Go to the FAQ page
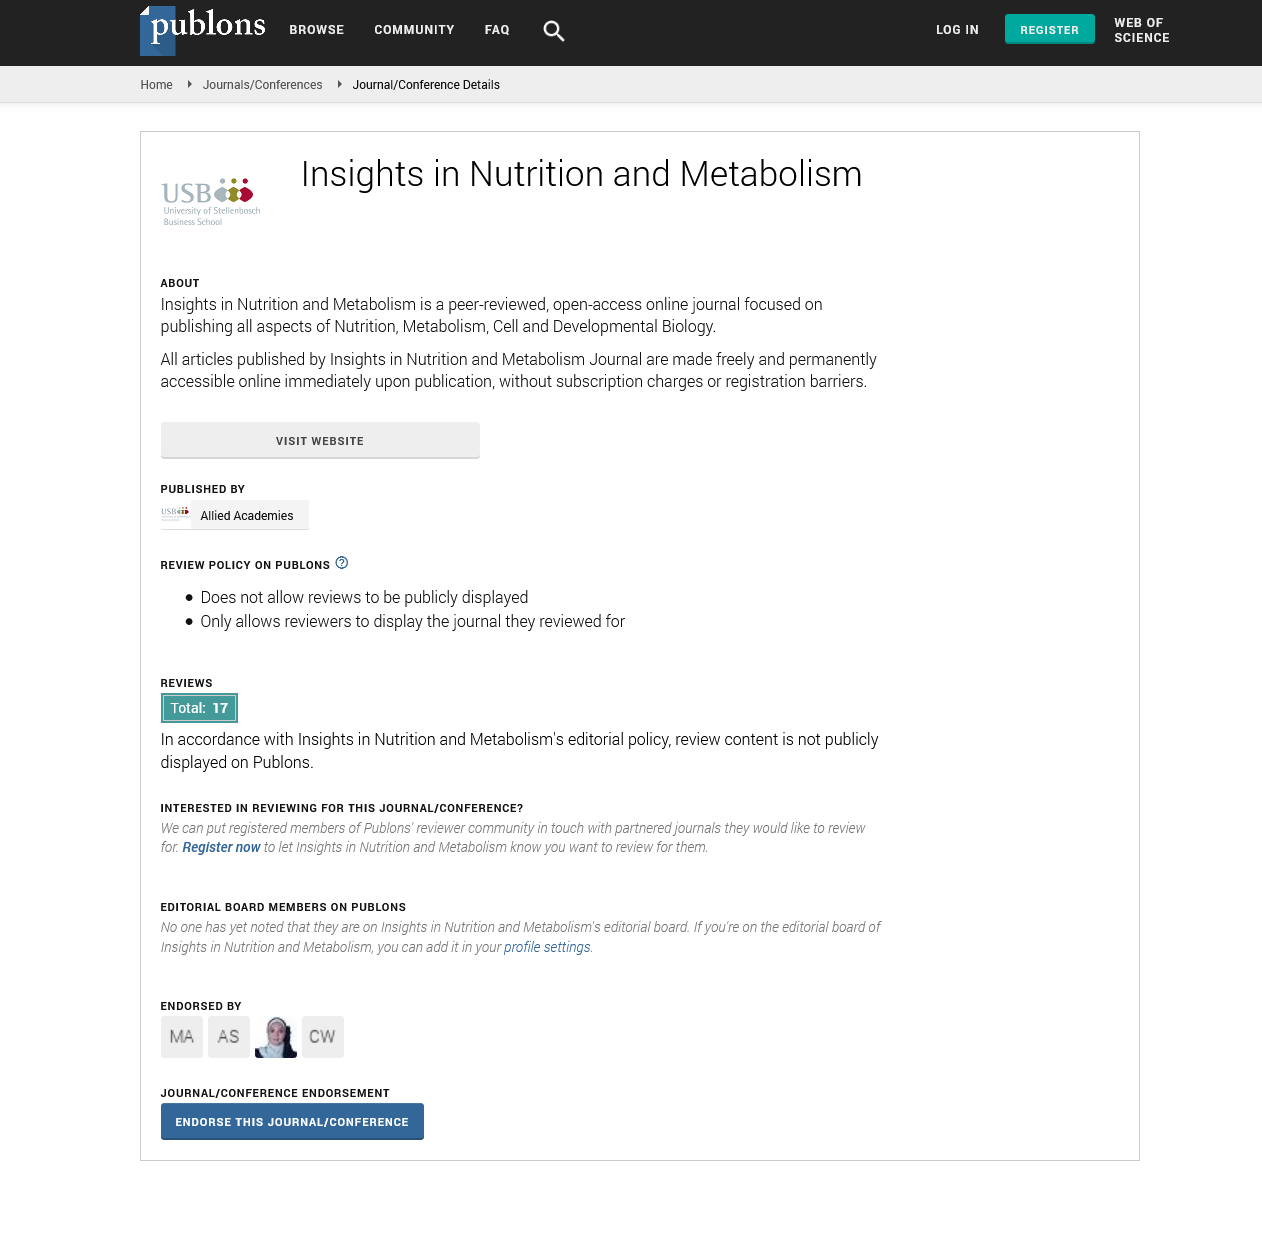 coord(497,30)
